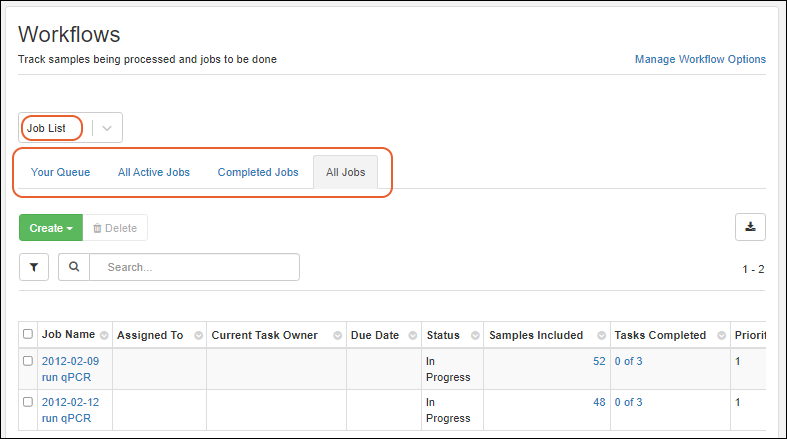787x439 pixels.
Task: Open Status column menu arrow
Action: [473, 335]
